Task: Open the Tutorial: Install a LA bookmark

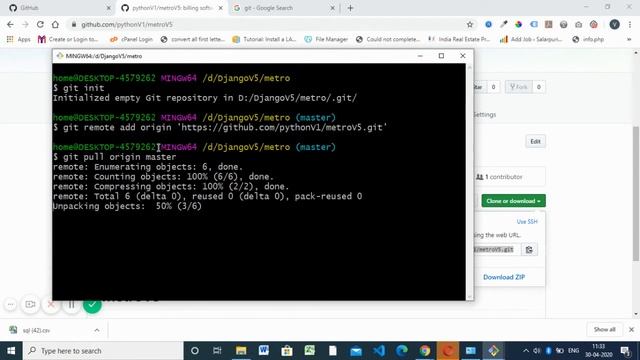Action: 264,39
